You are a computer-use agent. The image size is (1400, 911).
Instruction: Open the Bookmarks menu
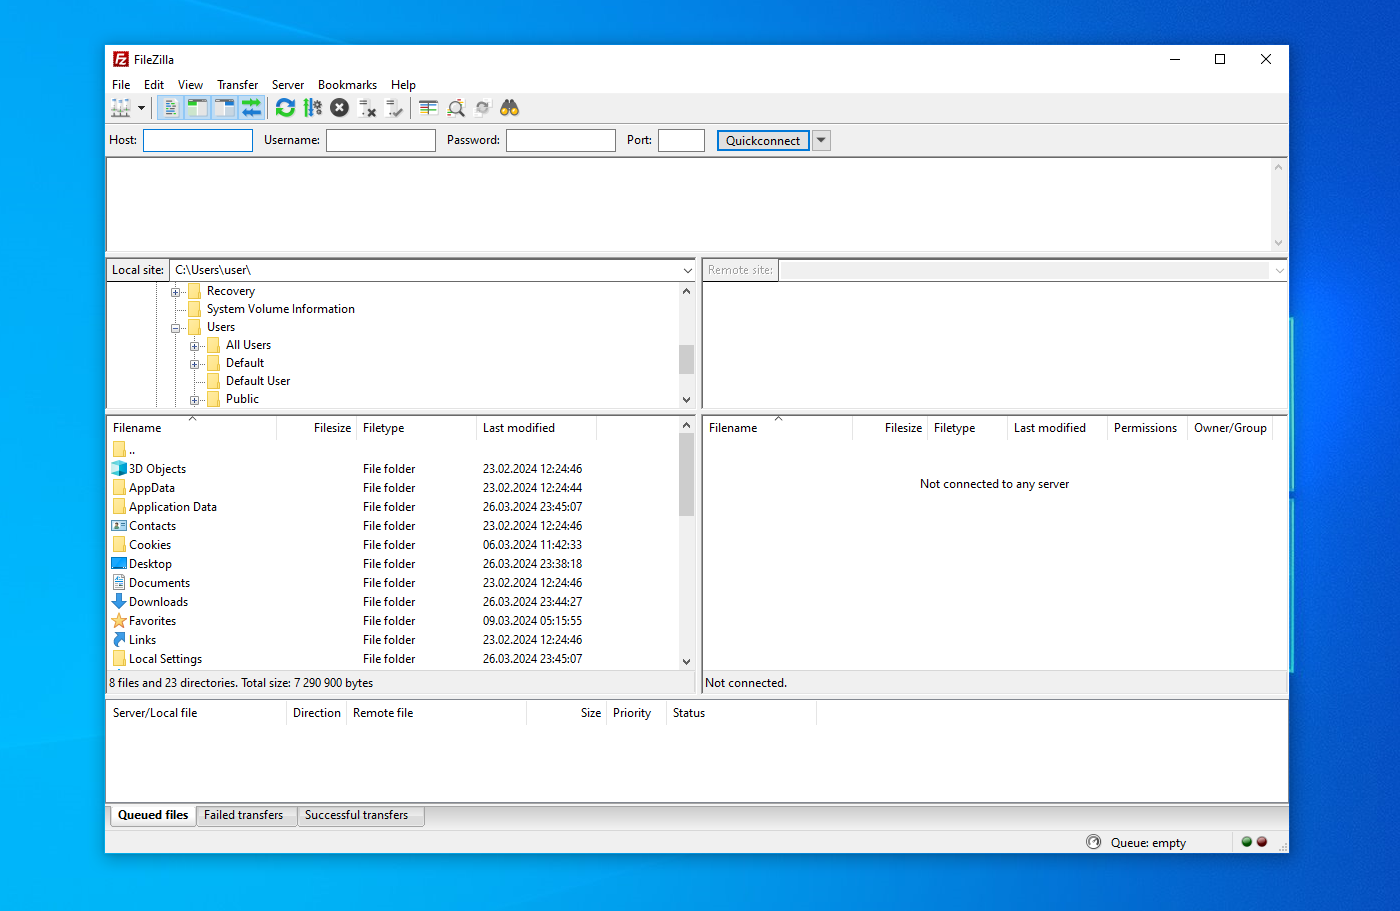click(347, 85)
